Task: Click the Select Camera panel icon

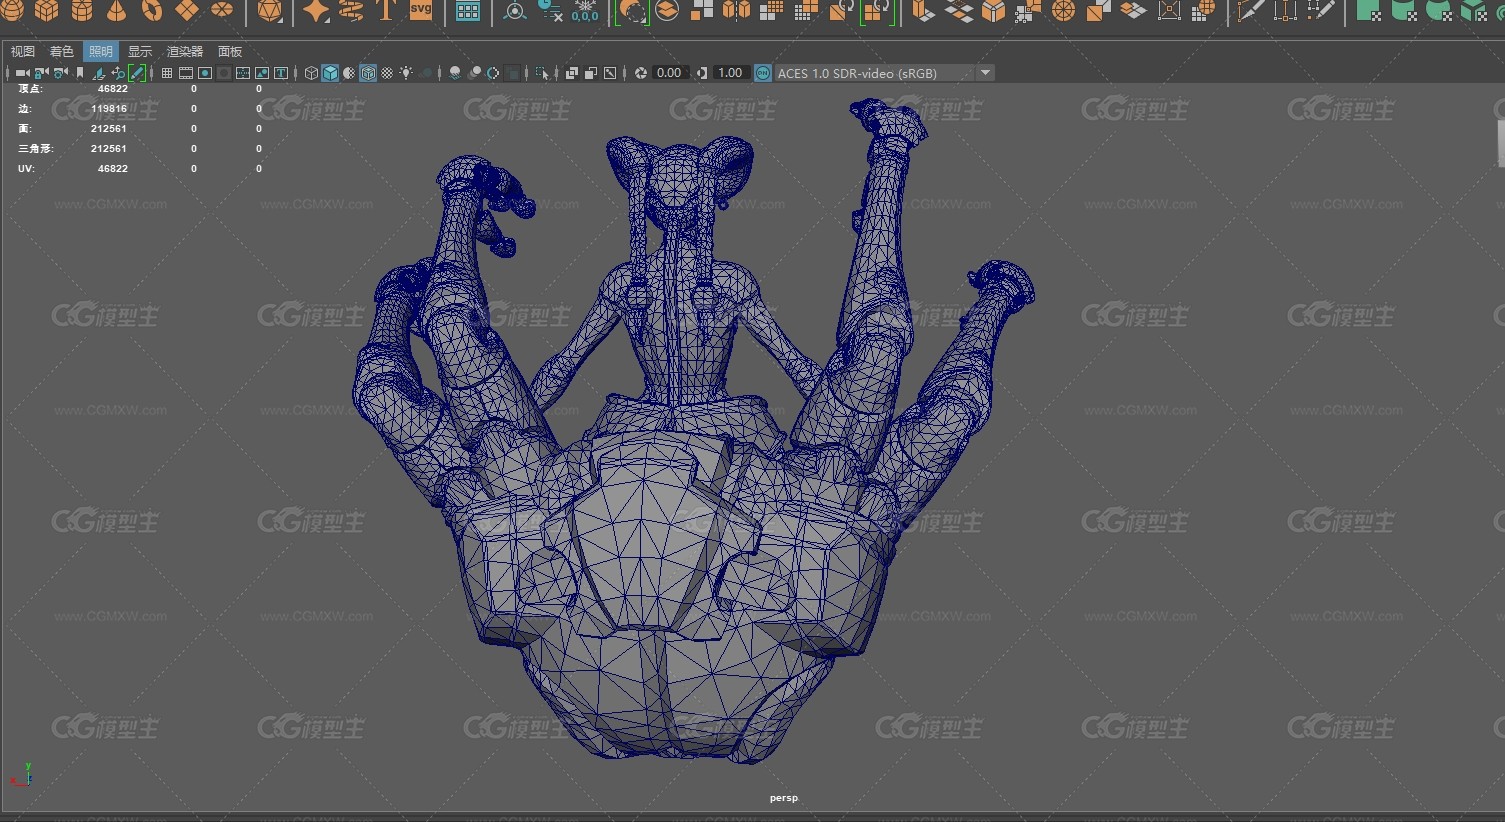Action: click(22, 73)
